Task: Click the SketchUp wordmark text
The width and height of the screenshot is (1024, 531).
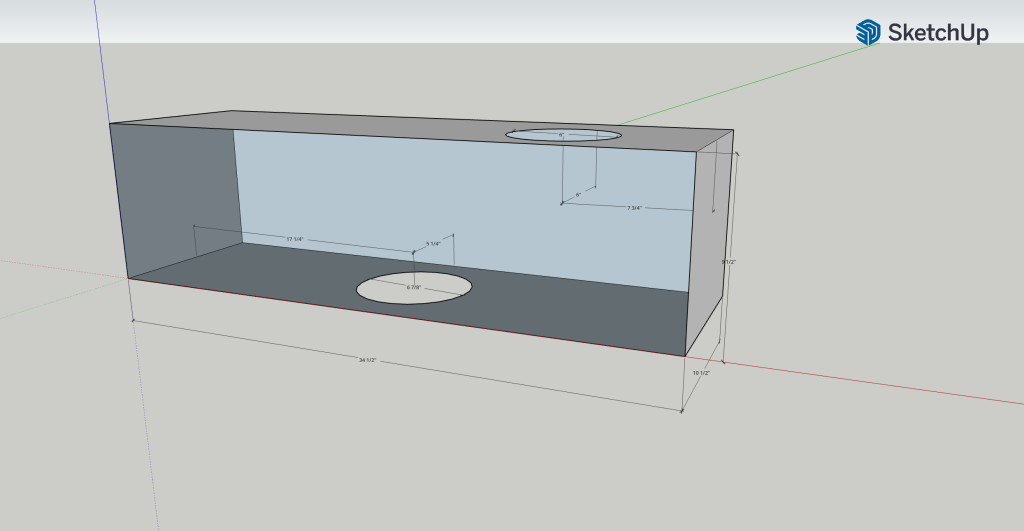Action: pos(938,33)
